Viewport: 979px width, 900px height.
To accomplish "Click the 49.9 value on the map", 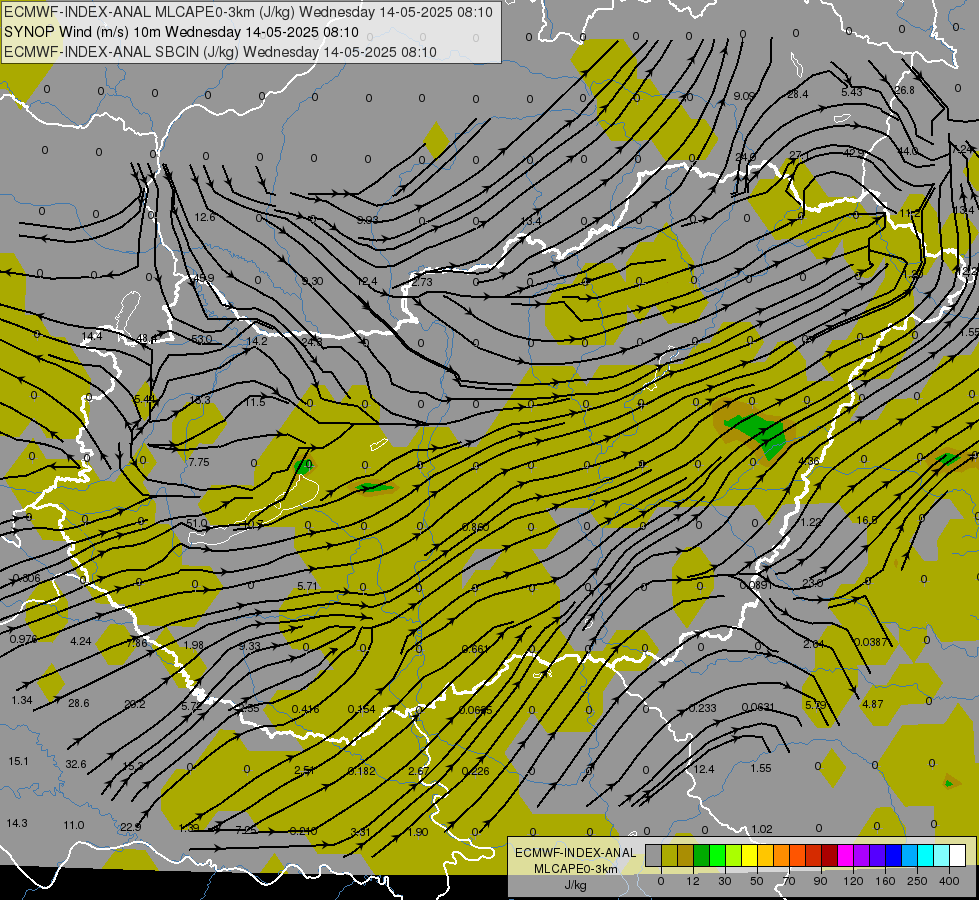I will 204,279.
